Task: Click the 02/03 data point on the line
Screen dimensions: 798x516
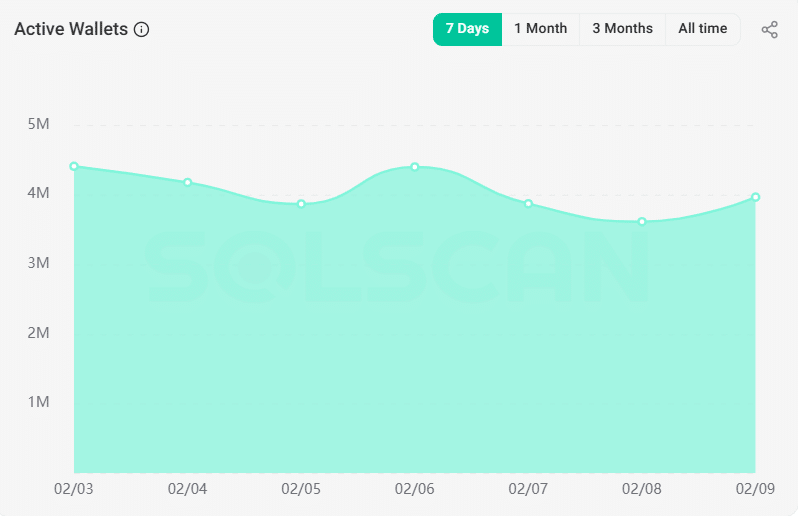Action: 74,166
